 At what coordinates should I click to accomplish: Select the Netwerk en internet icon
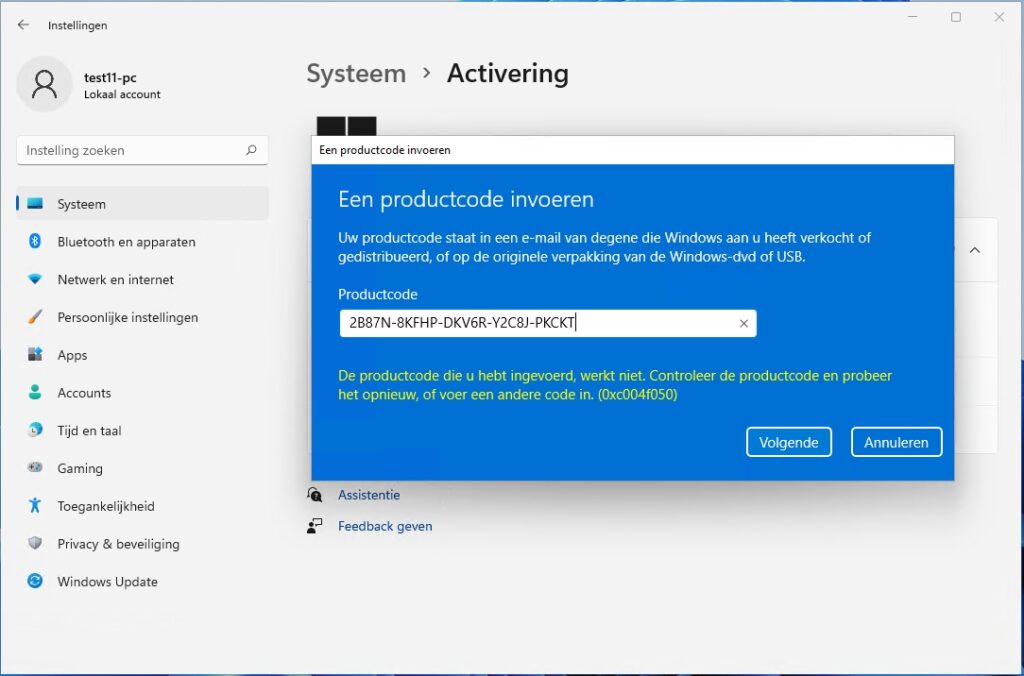(35, 279)
